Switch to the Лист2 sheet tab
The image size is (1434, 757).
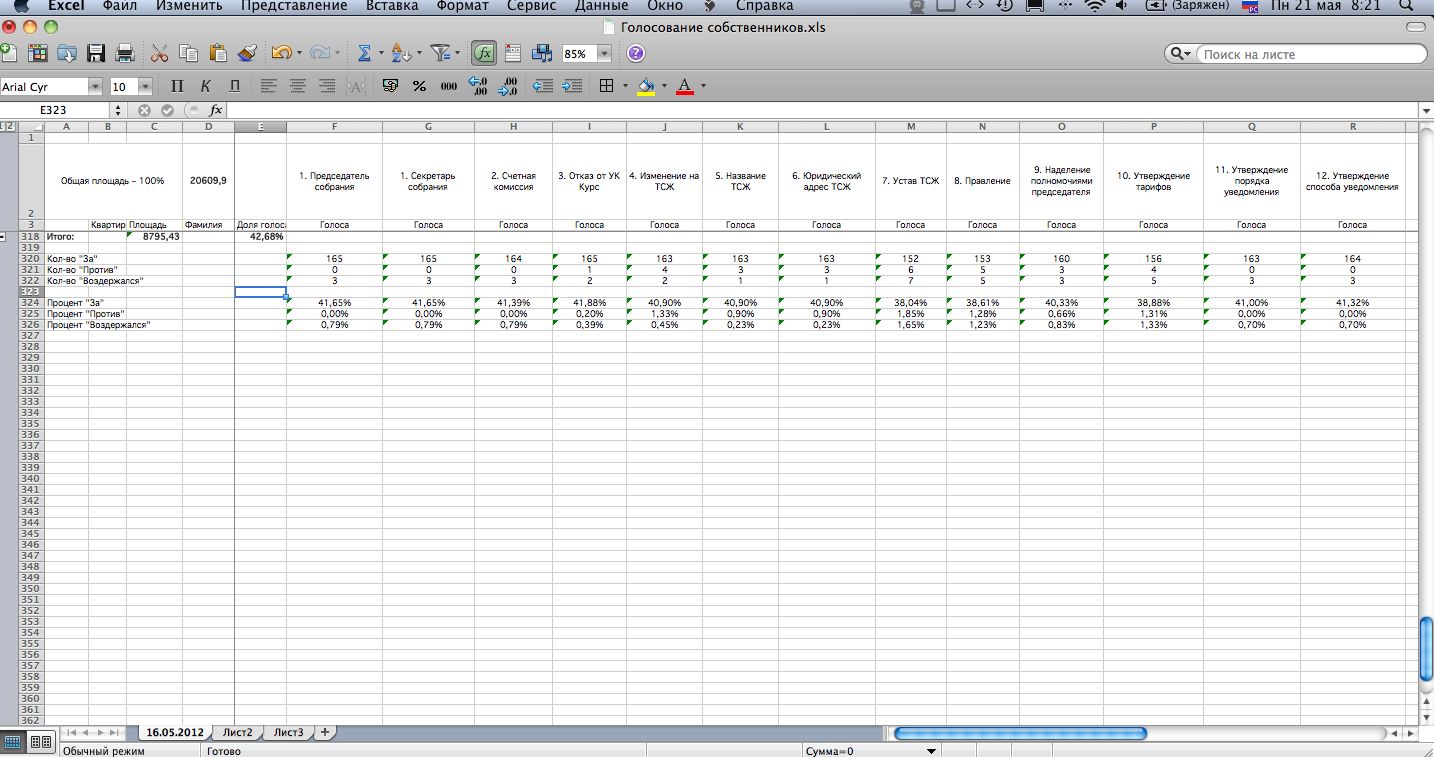click(238, 732)
